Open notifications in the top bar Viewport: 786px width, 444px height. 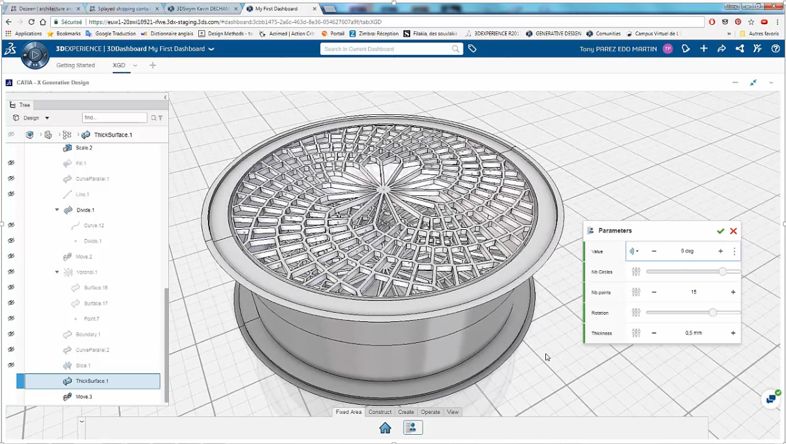685,49
